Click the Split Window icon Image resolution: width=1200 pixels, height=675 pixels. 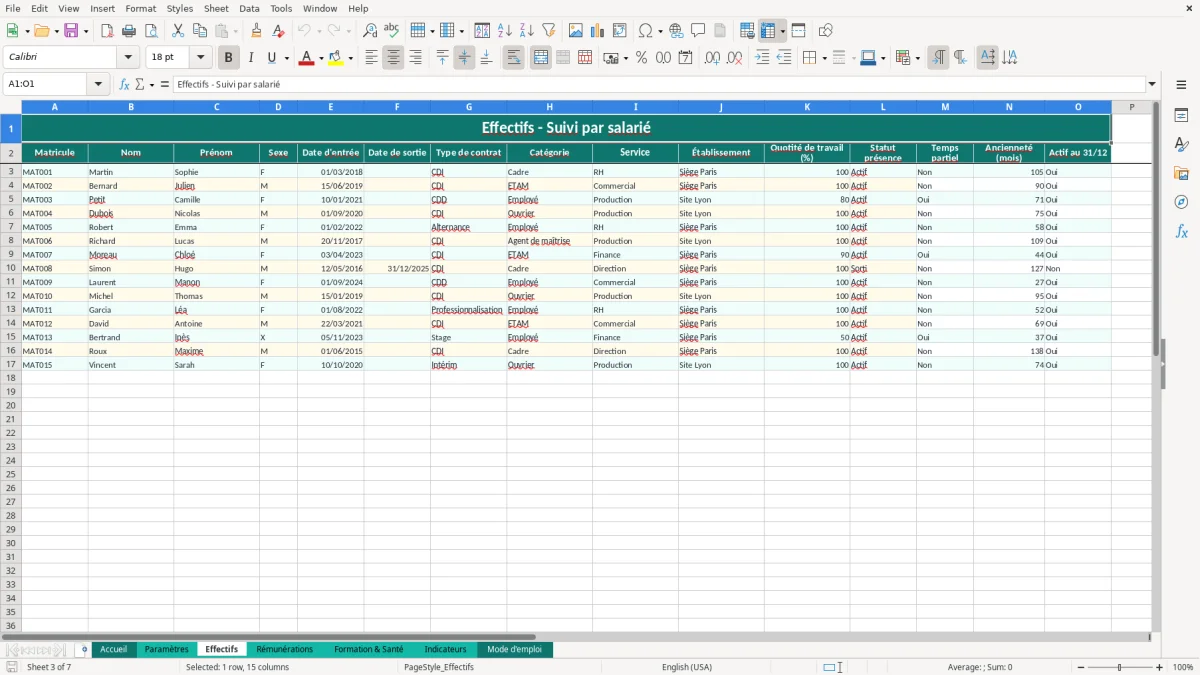(x=798, y=31)
